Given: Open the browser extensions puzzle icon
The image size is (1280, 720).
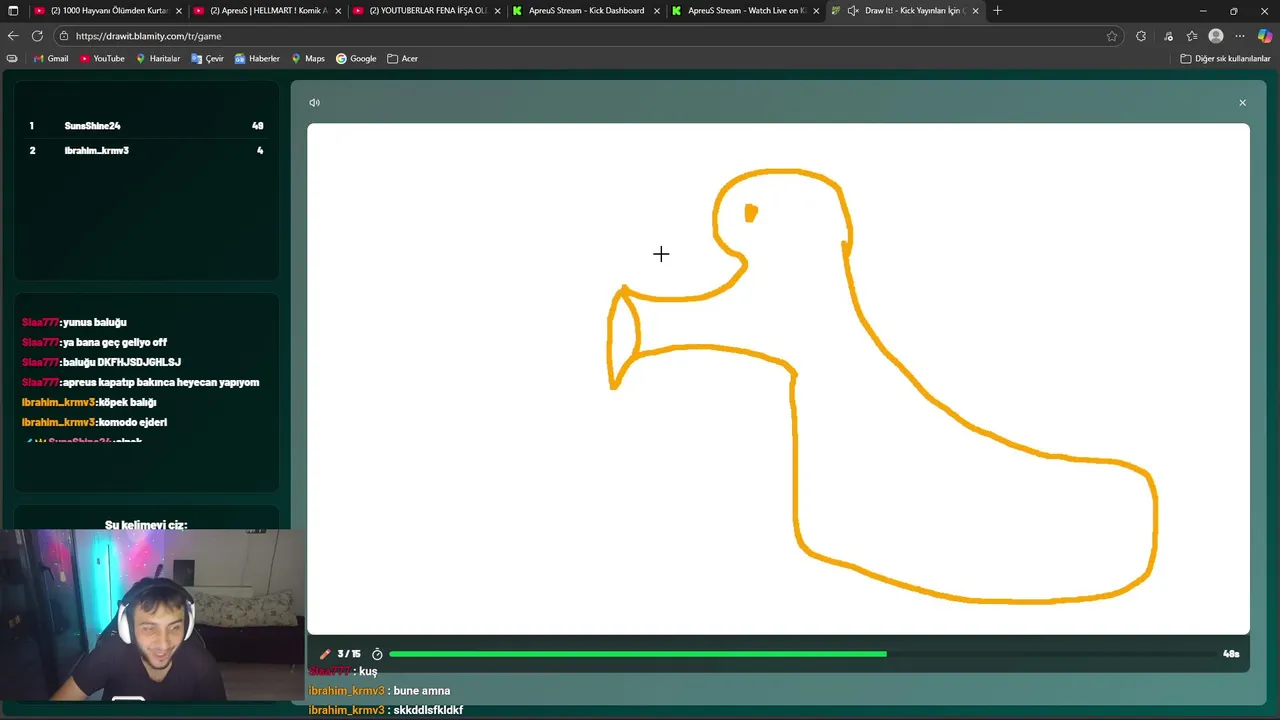Looking at the screenshot, I should pos(1141,36).
